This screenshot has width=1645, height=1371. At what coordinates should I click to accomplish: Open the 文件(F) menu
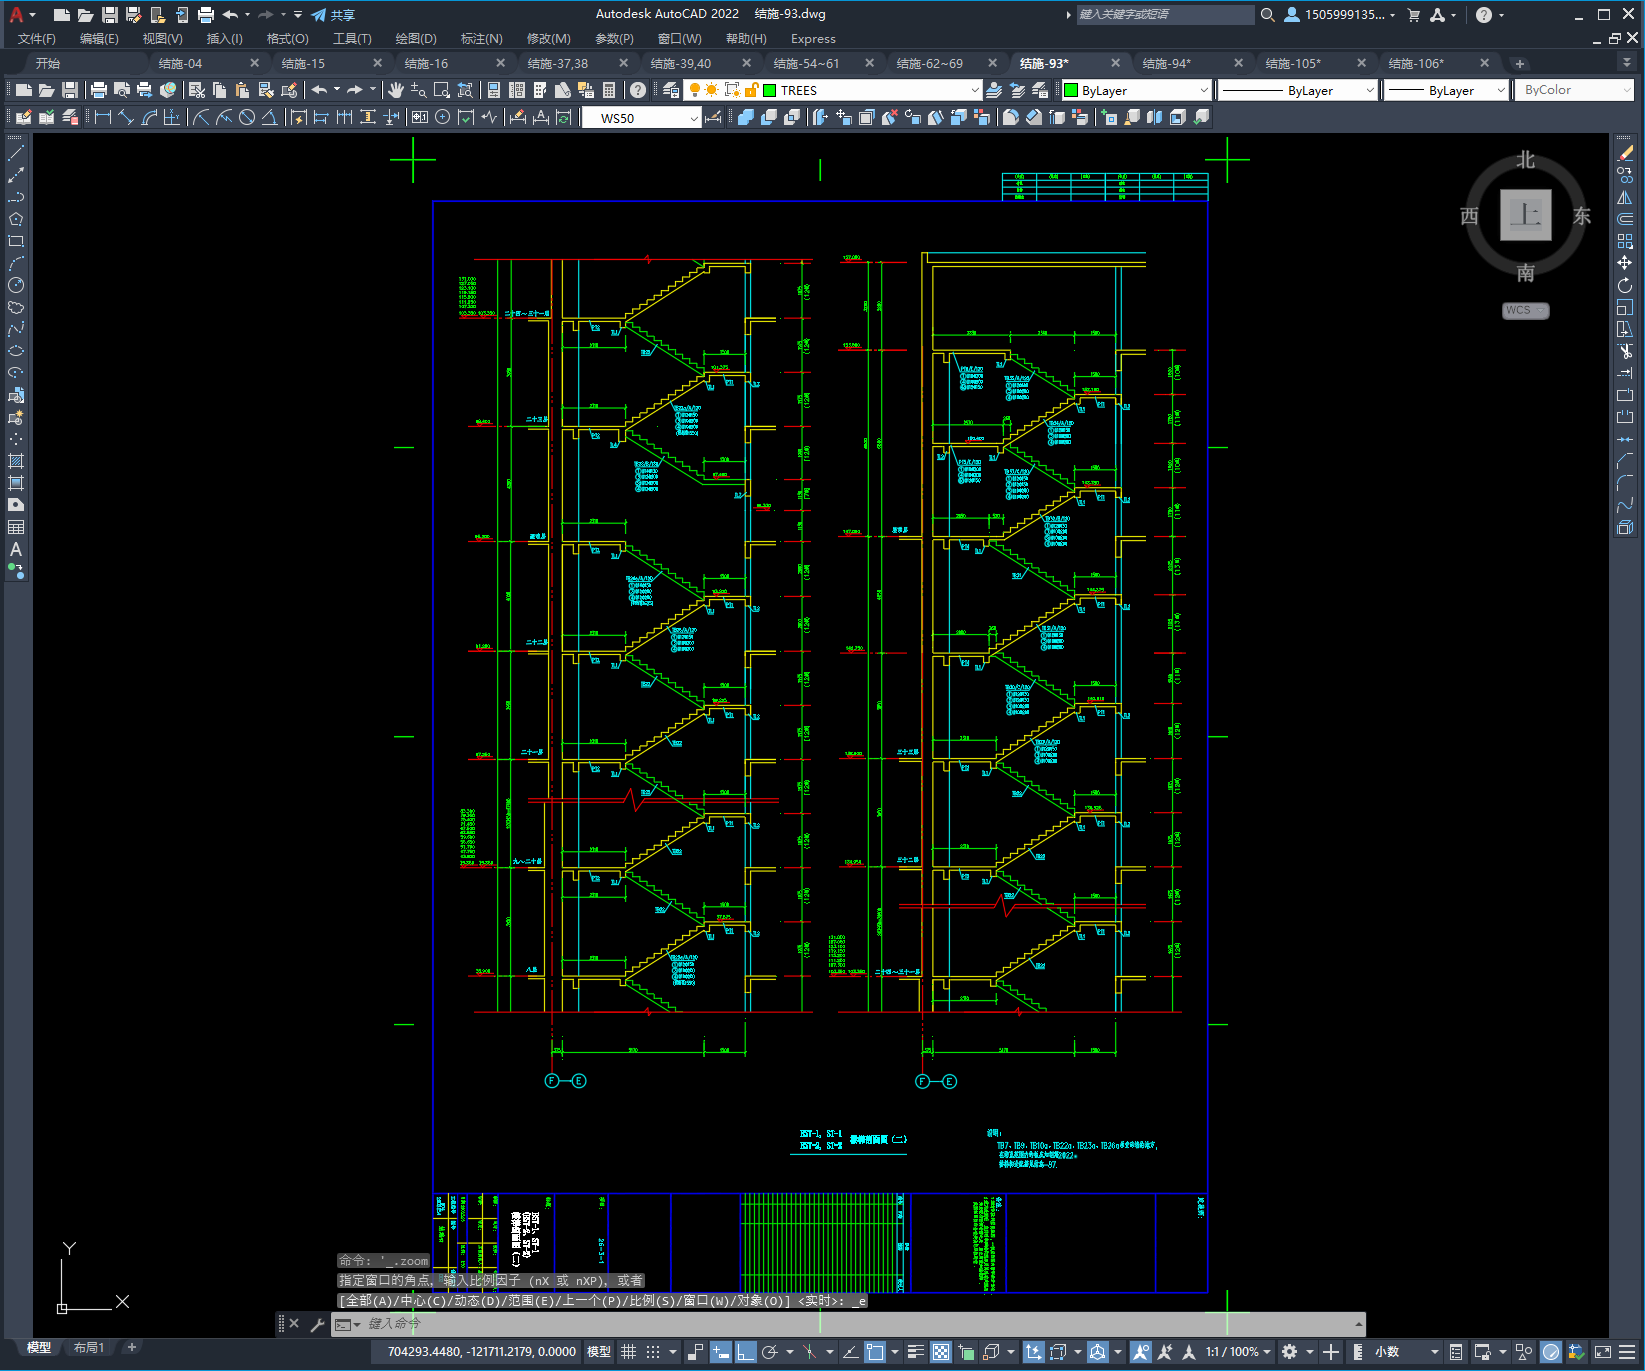click(37, 39)
